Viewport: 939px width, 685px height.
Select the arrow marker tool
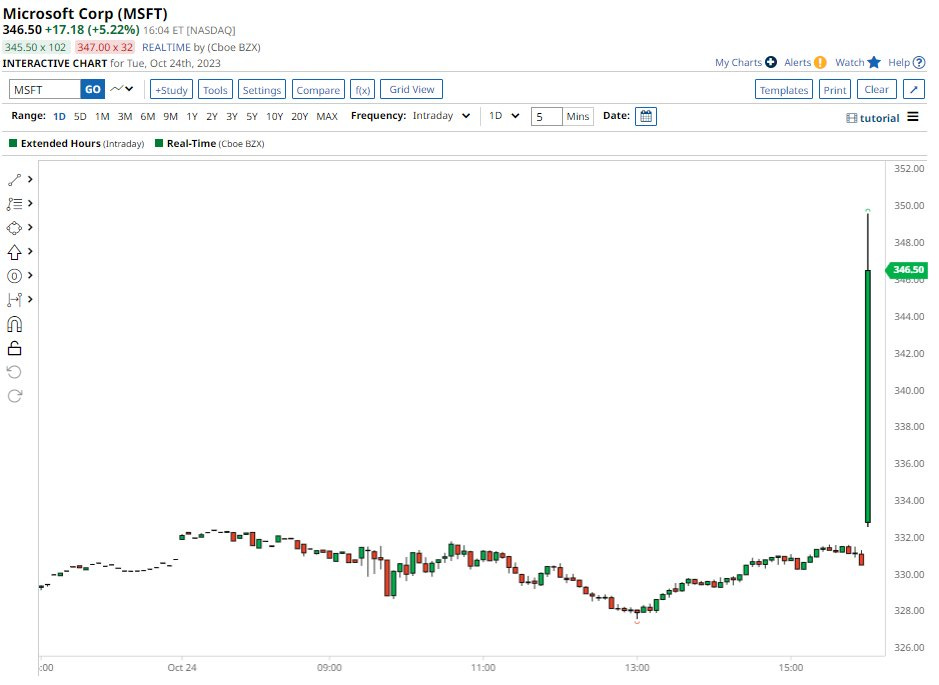(x=15, y=252)
